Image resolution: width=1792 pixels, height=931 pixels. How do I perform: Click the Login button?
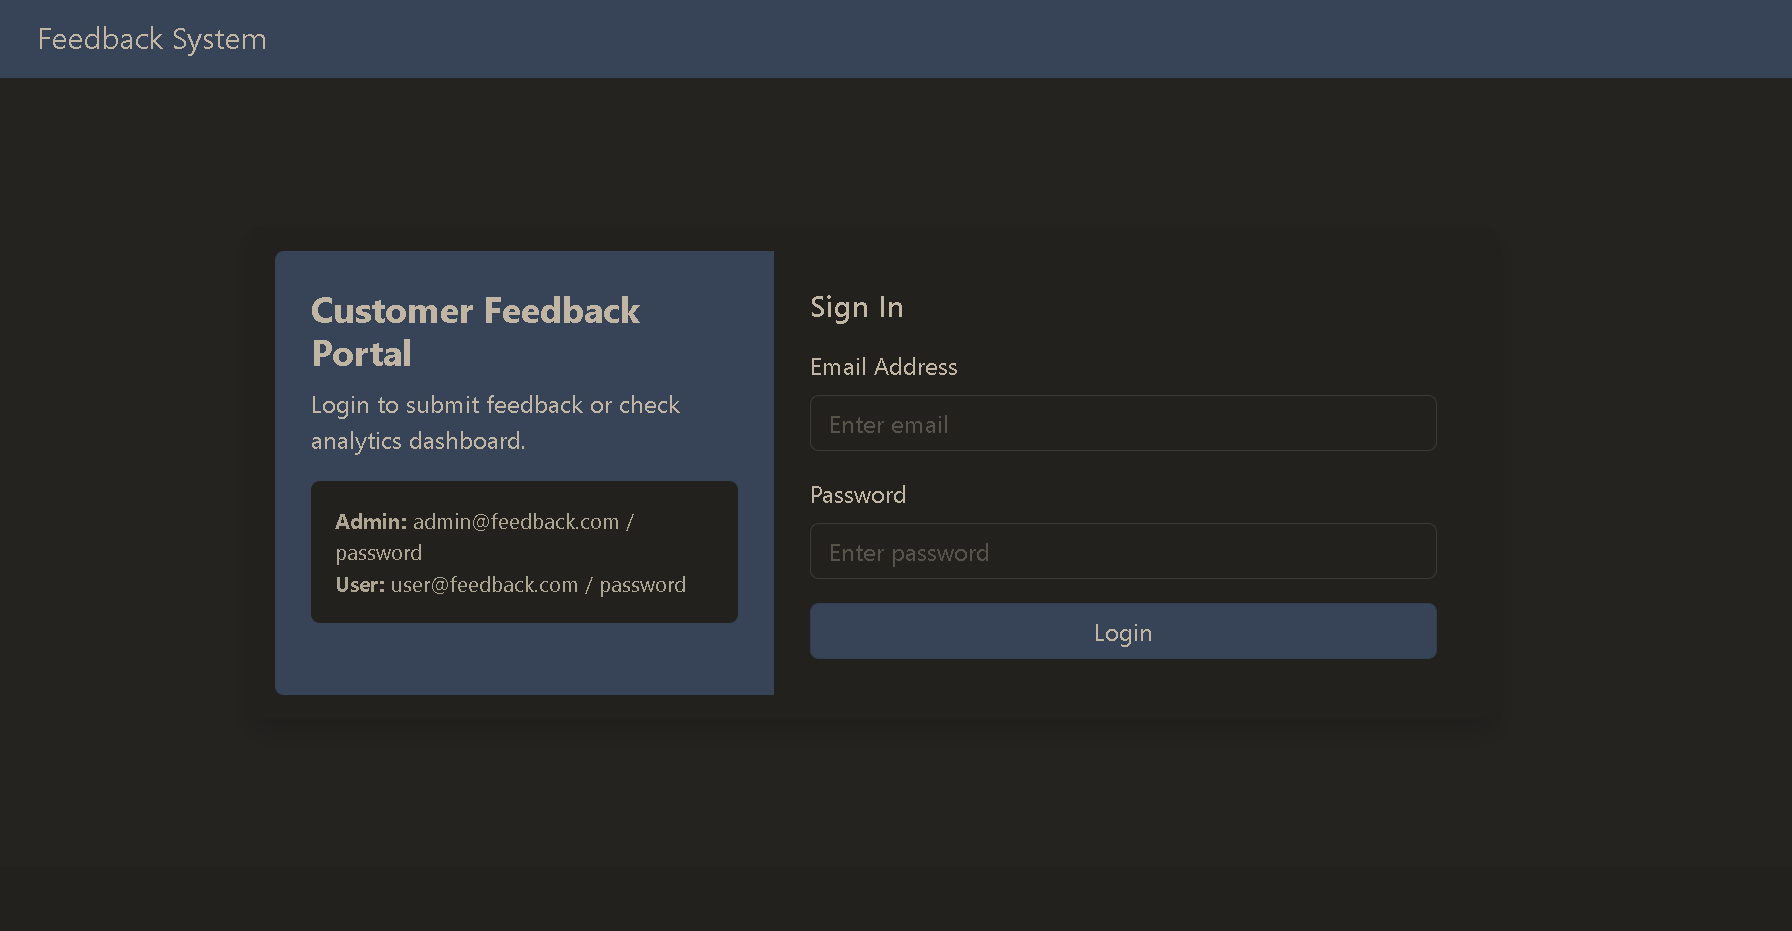(x=1123, y=631)
